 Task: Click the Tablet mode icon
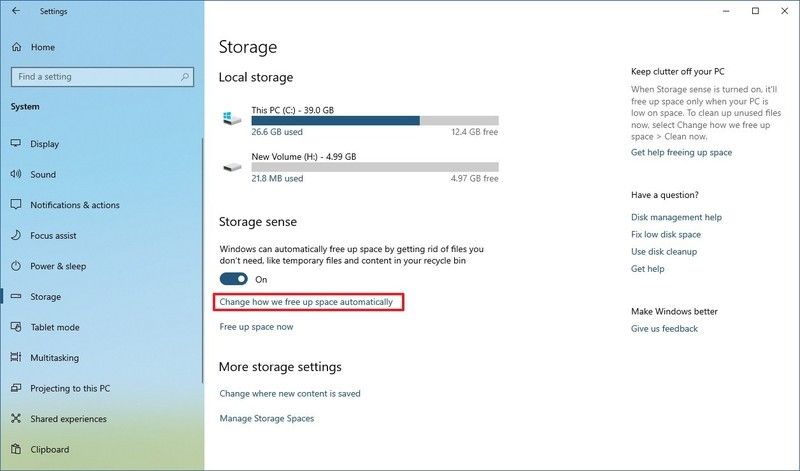(x=16, y=327)
